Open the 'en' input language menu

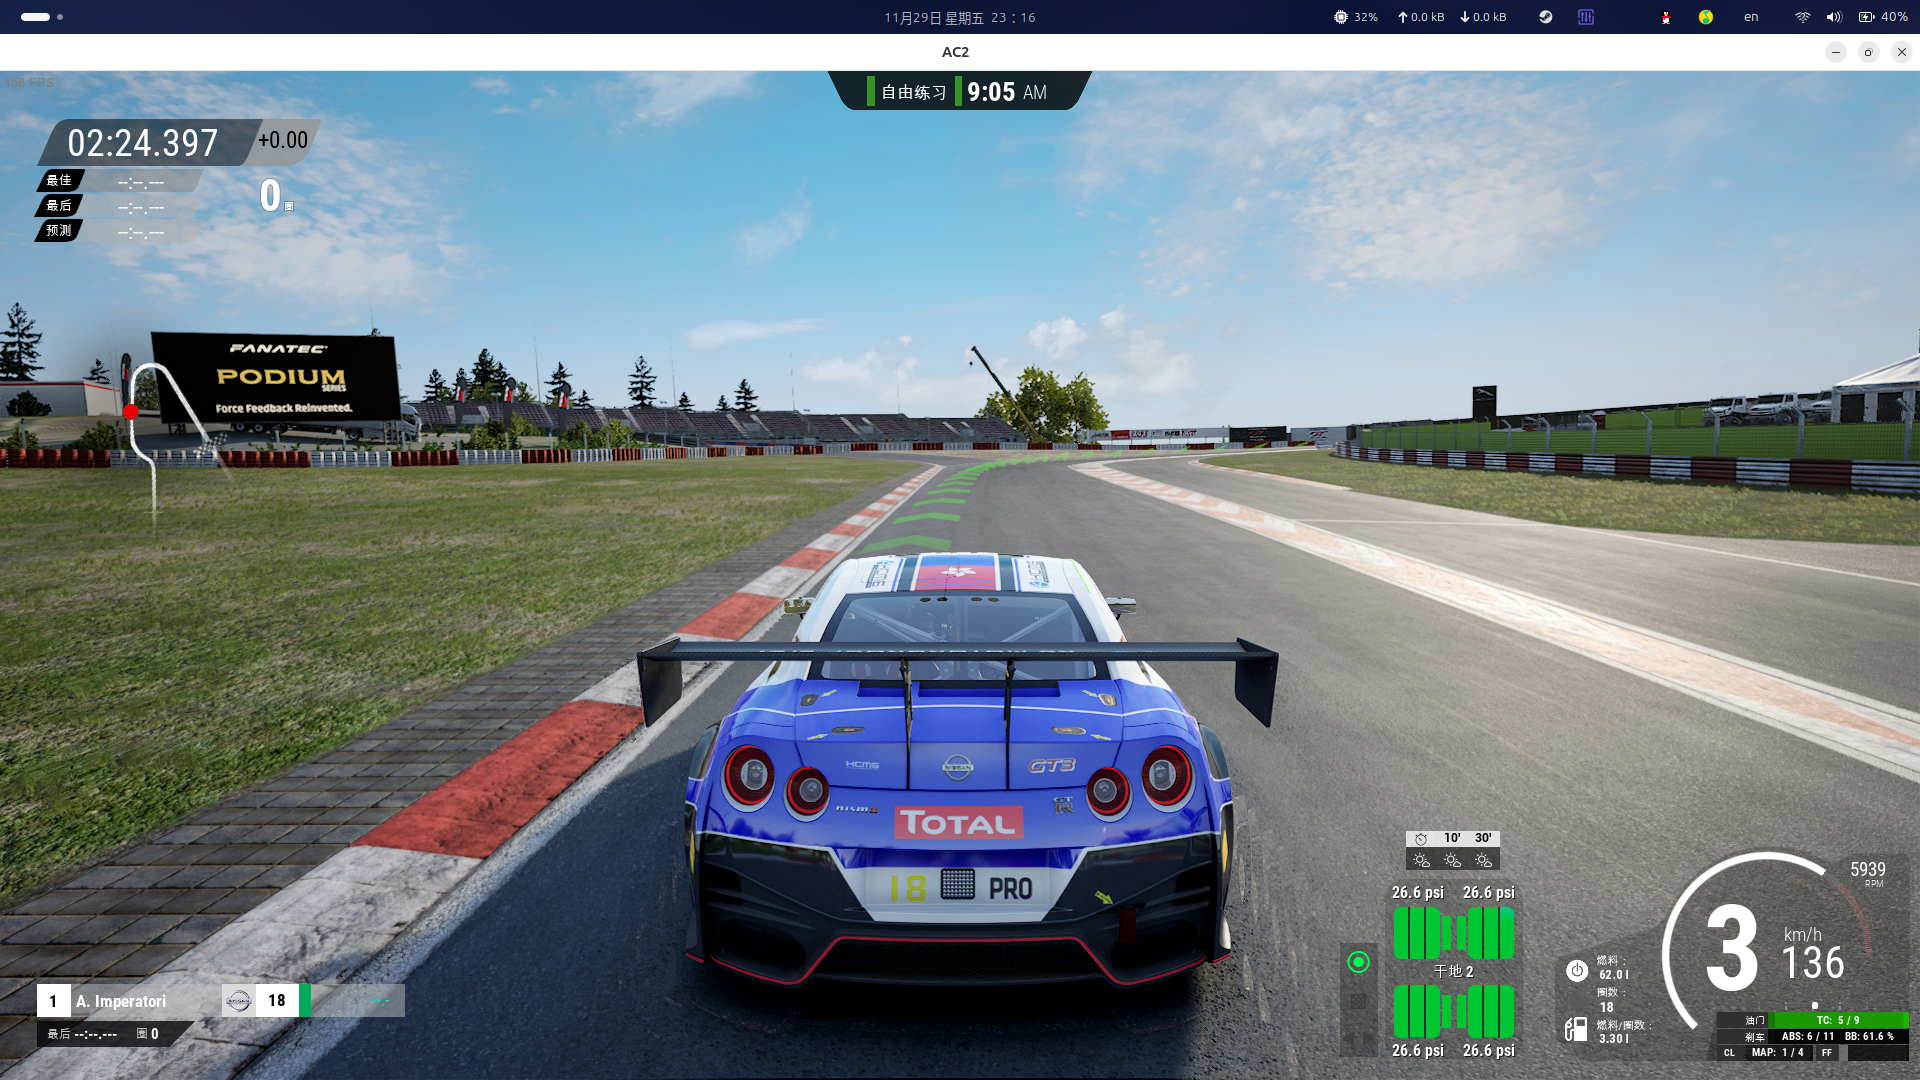click(x=1751, y=17)
